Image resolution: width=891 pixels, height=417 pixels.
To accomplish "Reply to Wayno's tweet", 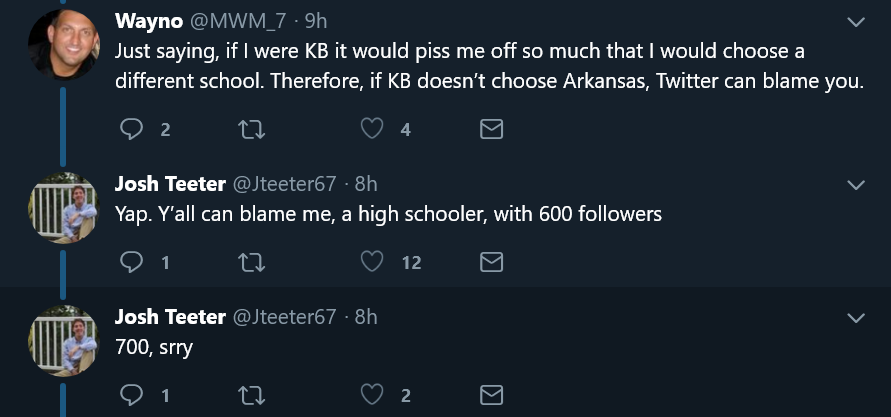I will [x=132, y=129].
